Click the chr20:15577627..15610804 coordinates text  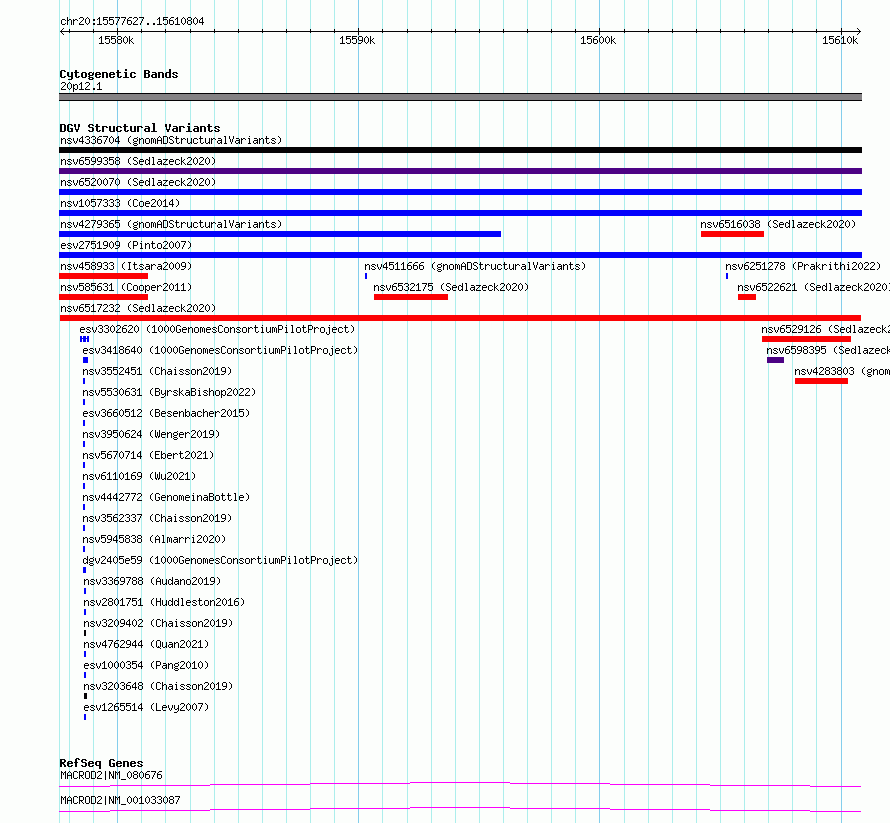pos(132,22)
